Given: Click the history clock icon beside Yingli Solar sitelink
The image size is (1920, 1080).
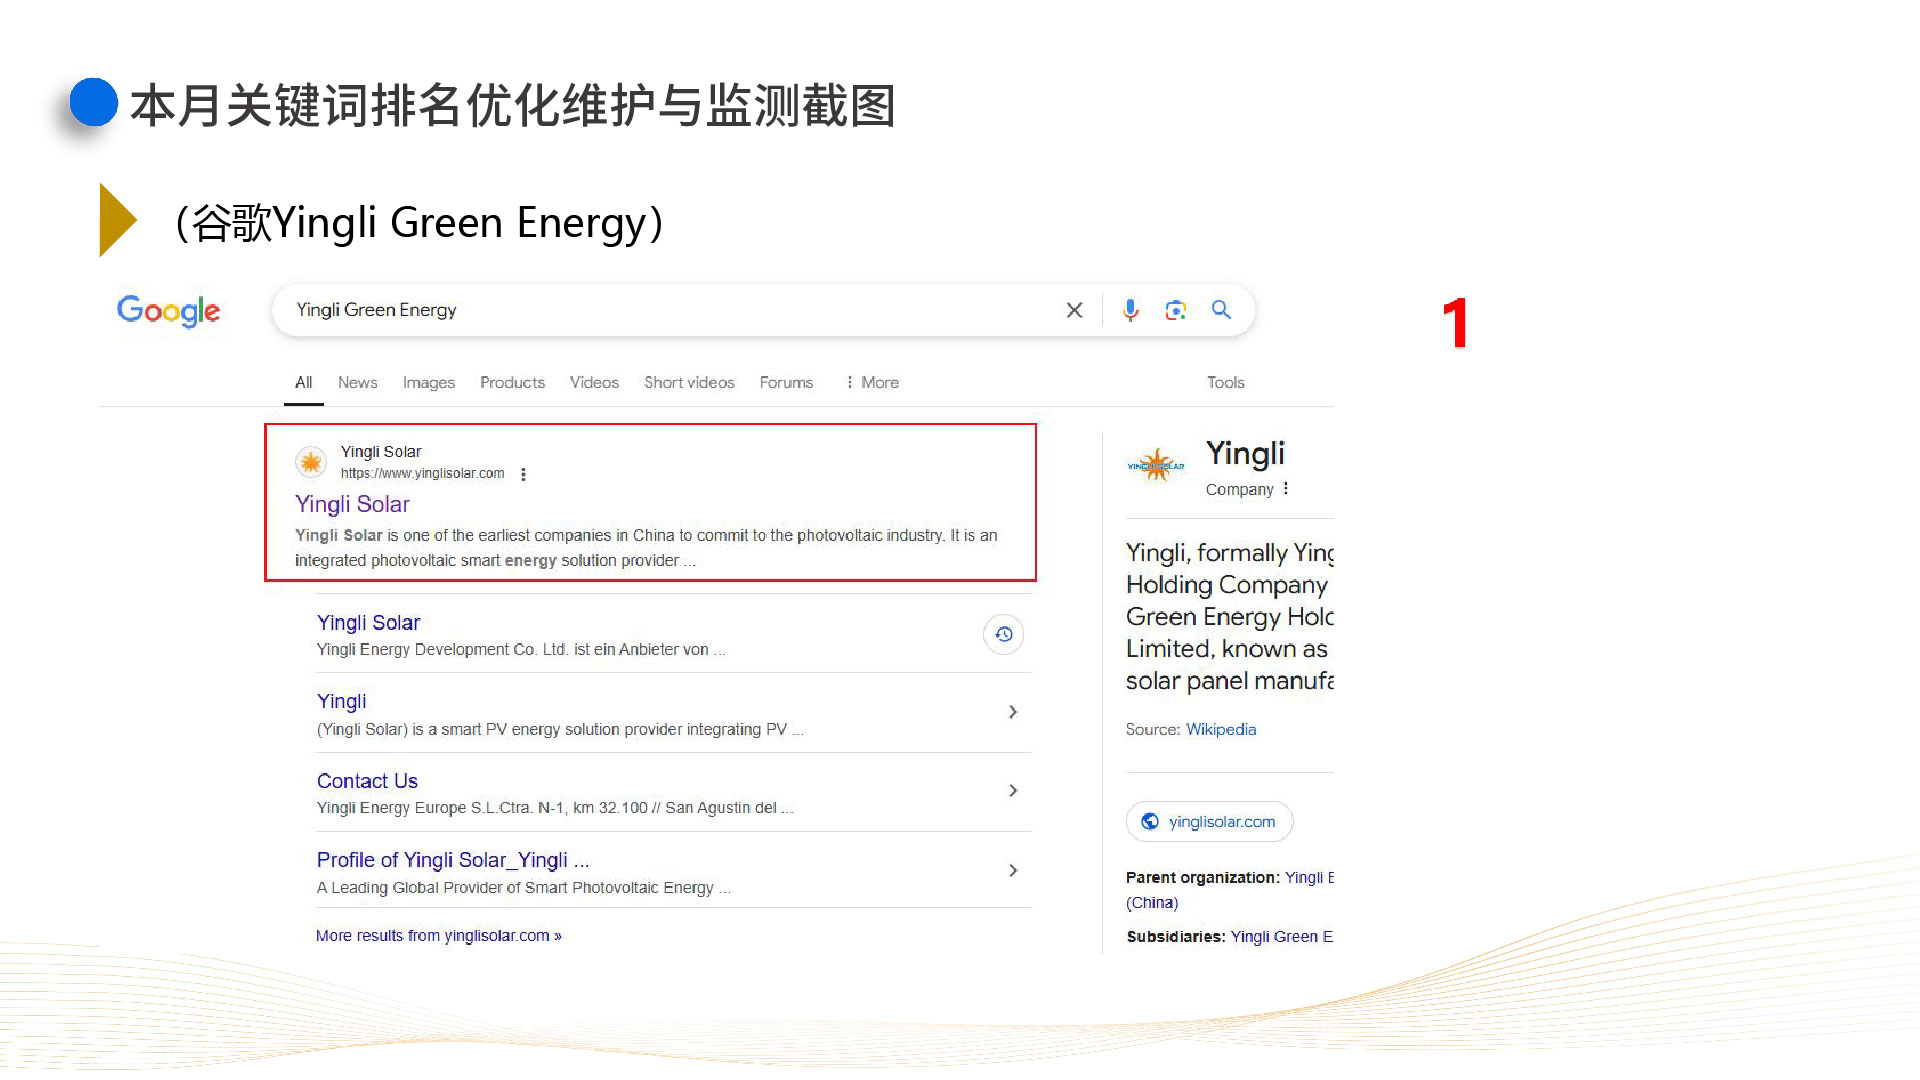Looking at the screenshot, I should point(1003,634).
